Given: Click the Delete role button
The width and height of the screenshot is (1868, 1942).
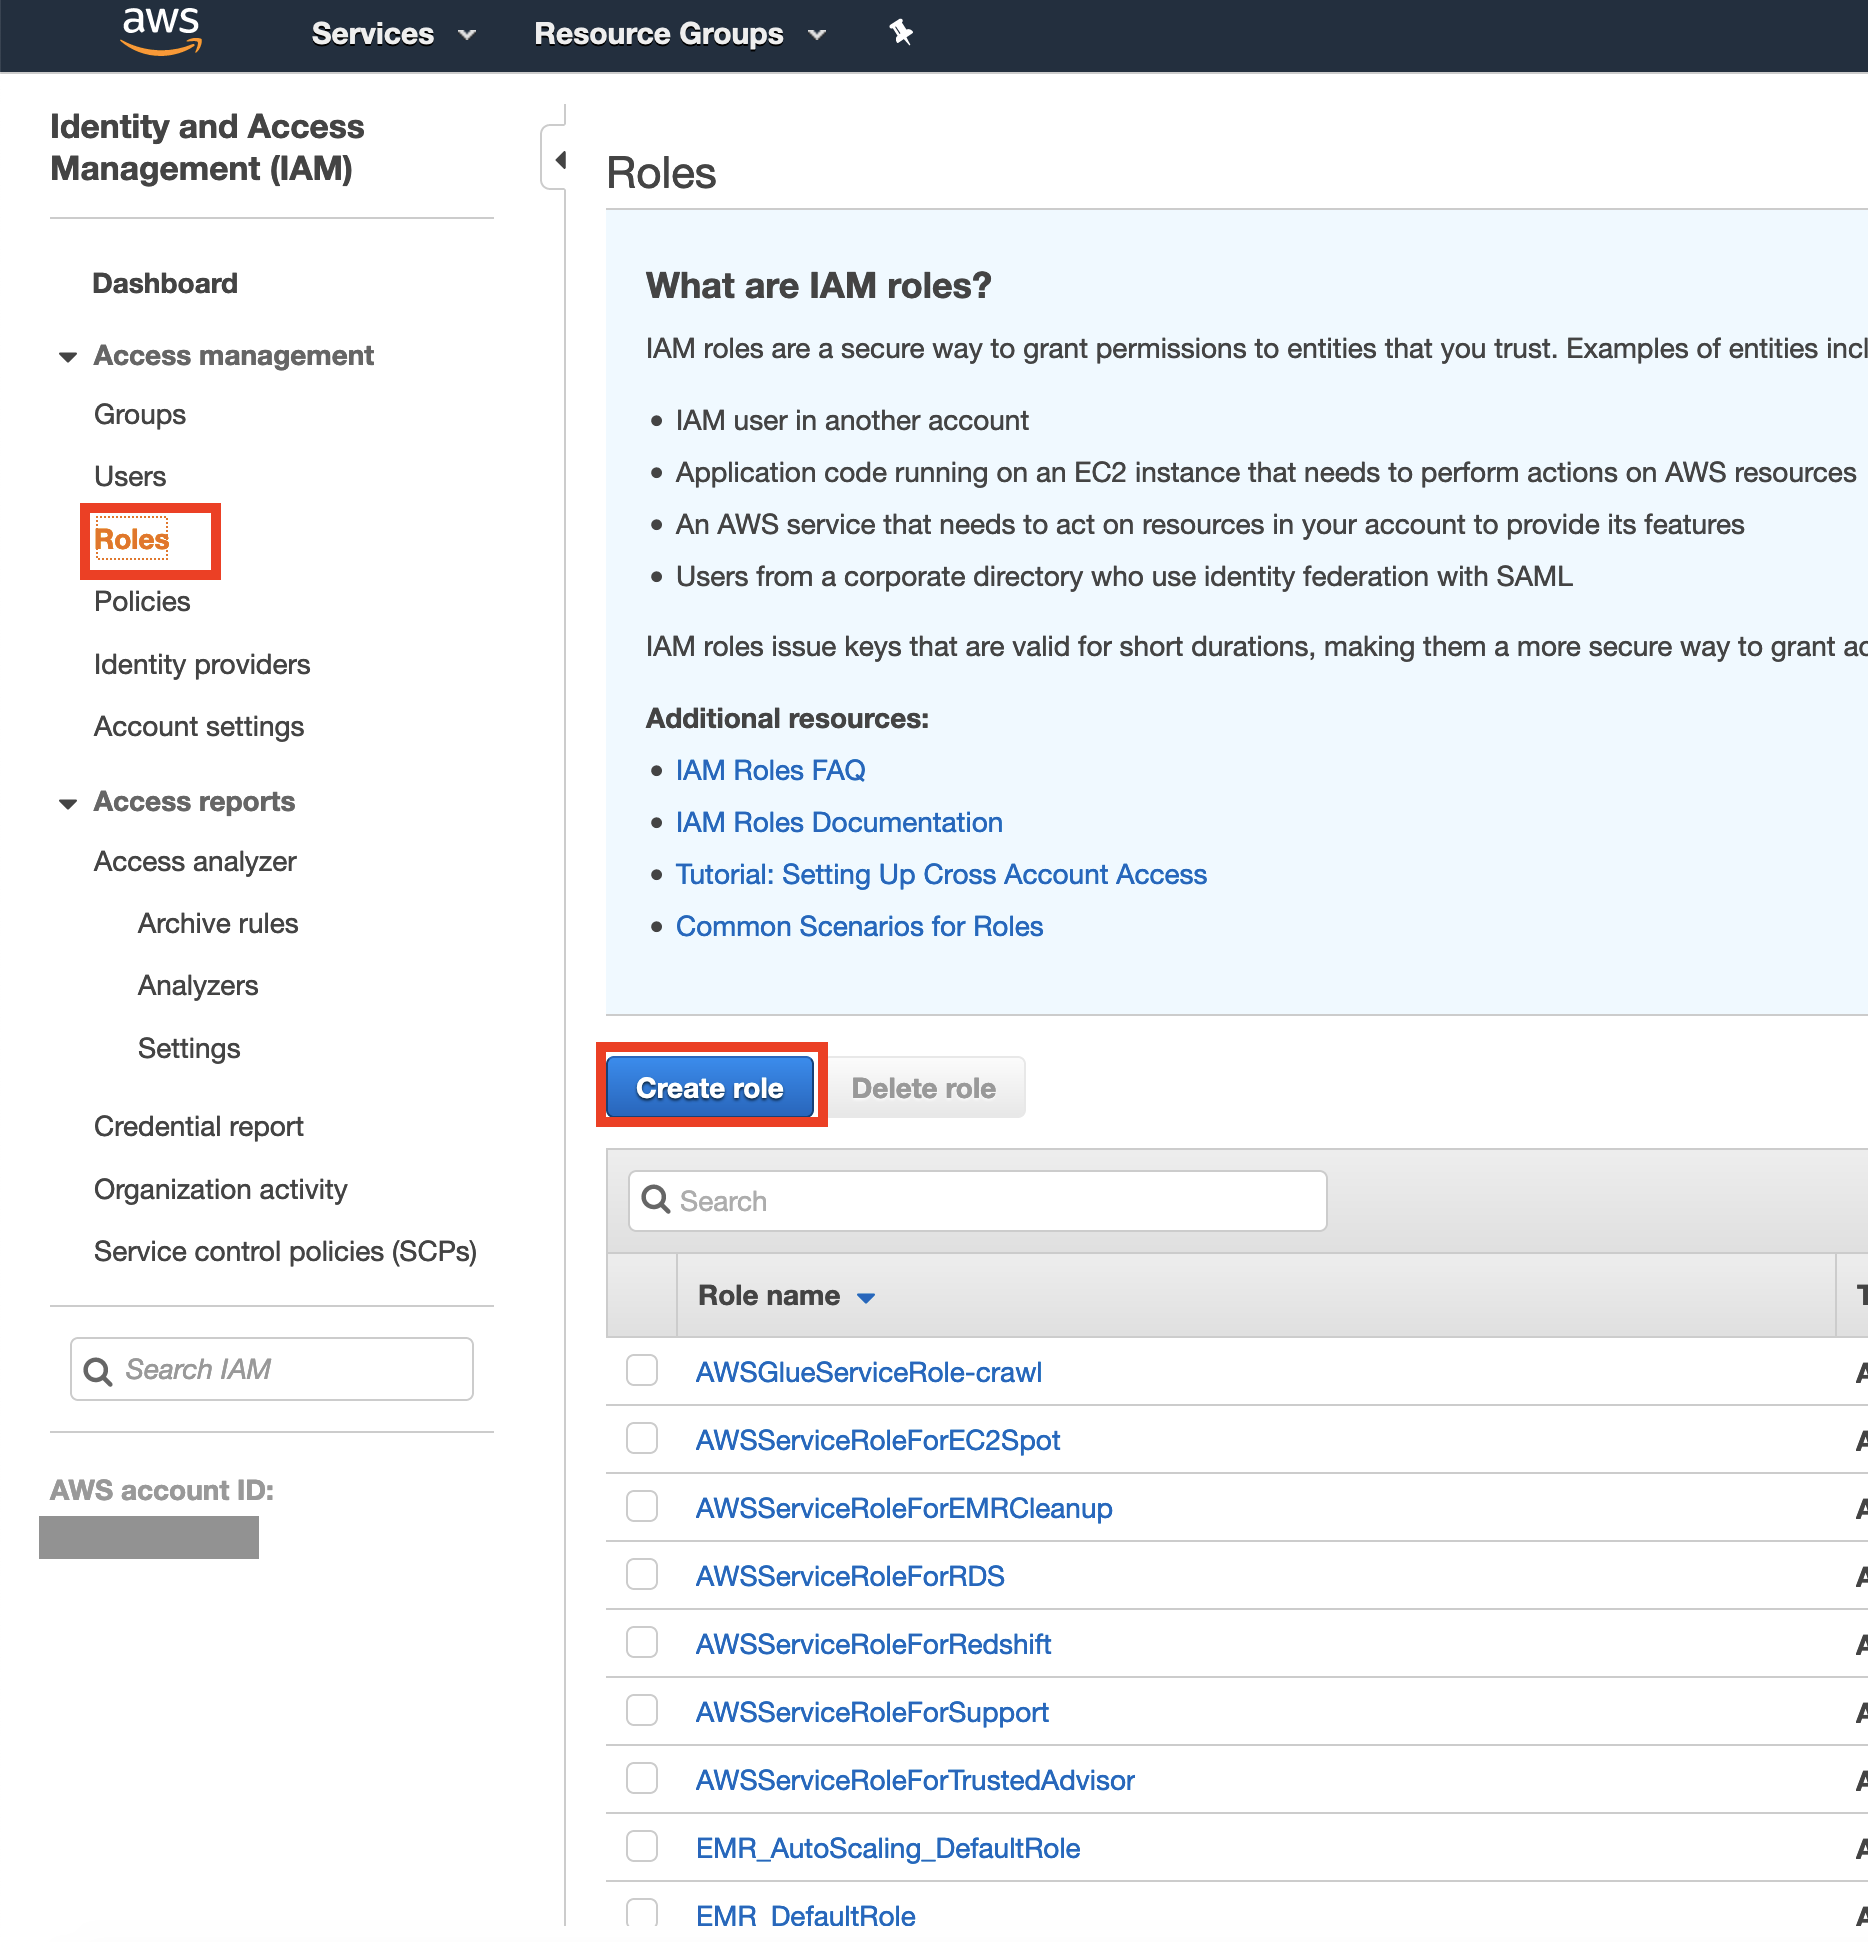Looking at the screenshot, I should pos(924,1087).
